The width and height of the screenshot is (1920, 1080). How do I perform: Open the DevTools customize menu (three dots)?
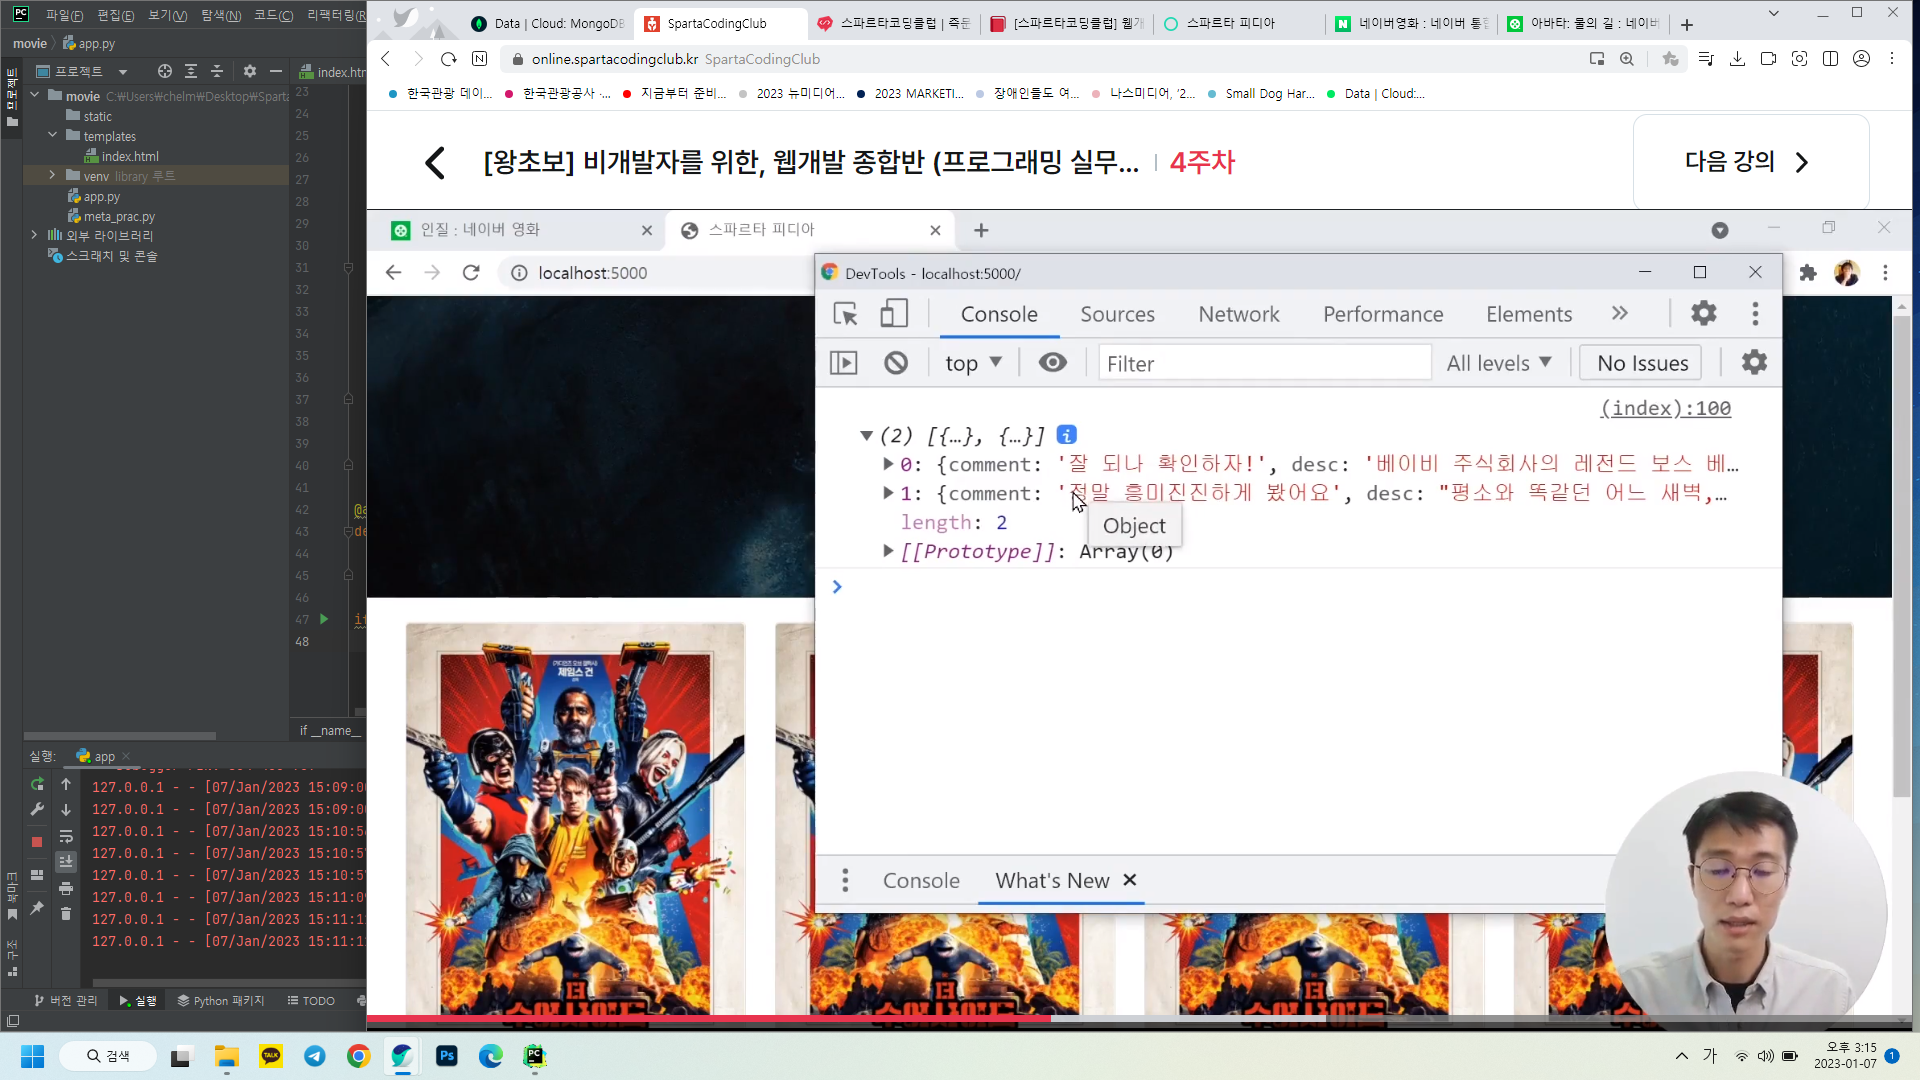click(x=1755, y=314)
